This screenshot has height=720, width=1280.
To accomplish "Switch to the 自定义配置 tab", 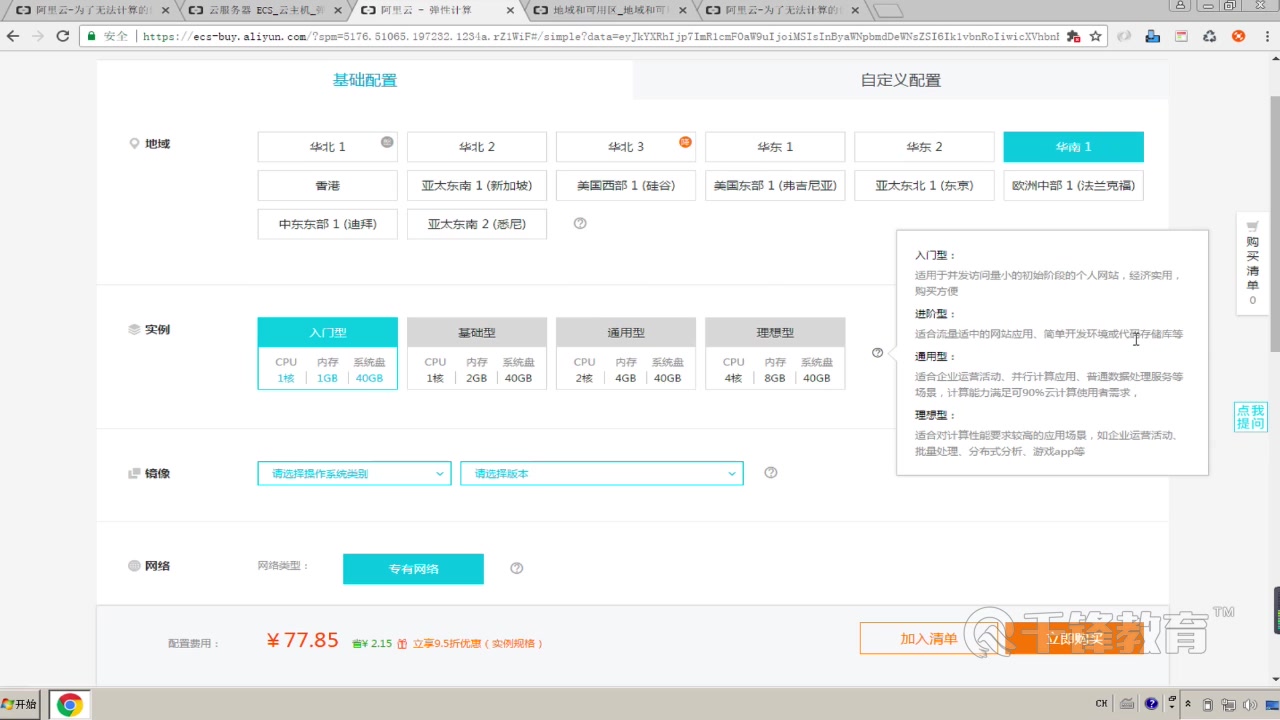I will coord(899,78).
